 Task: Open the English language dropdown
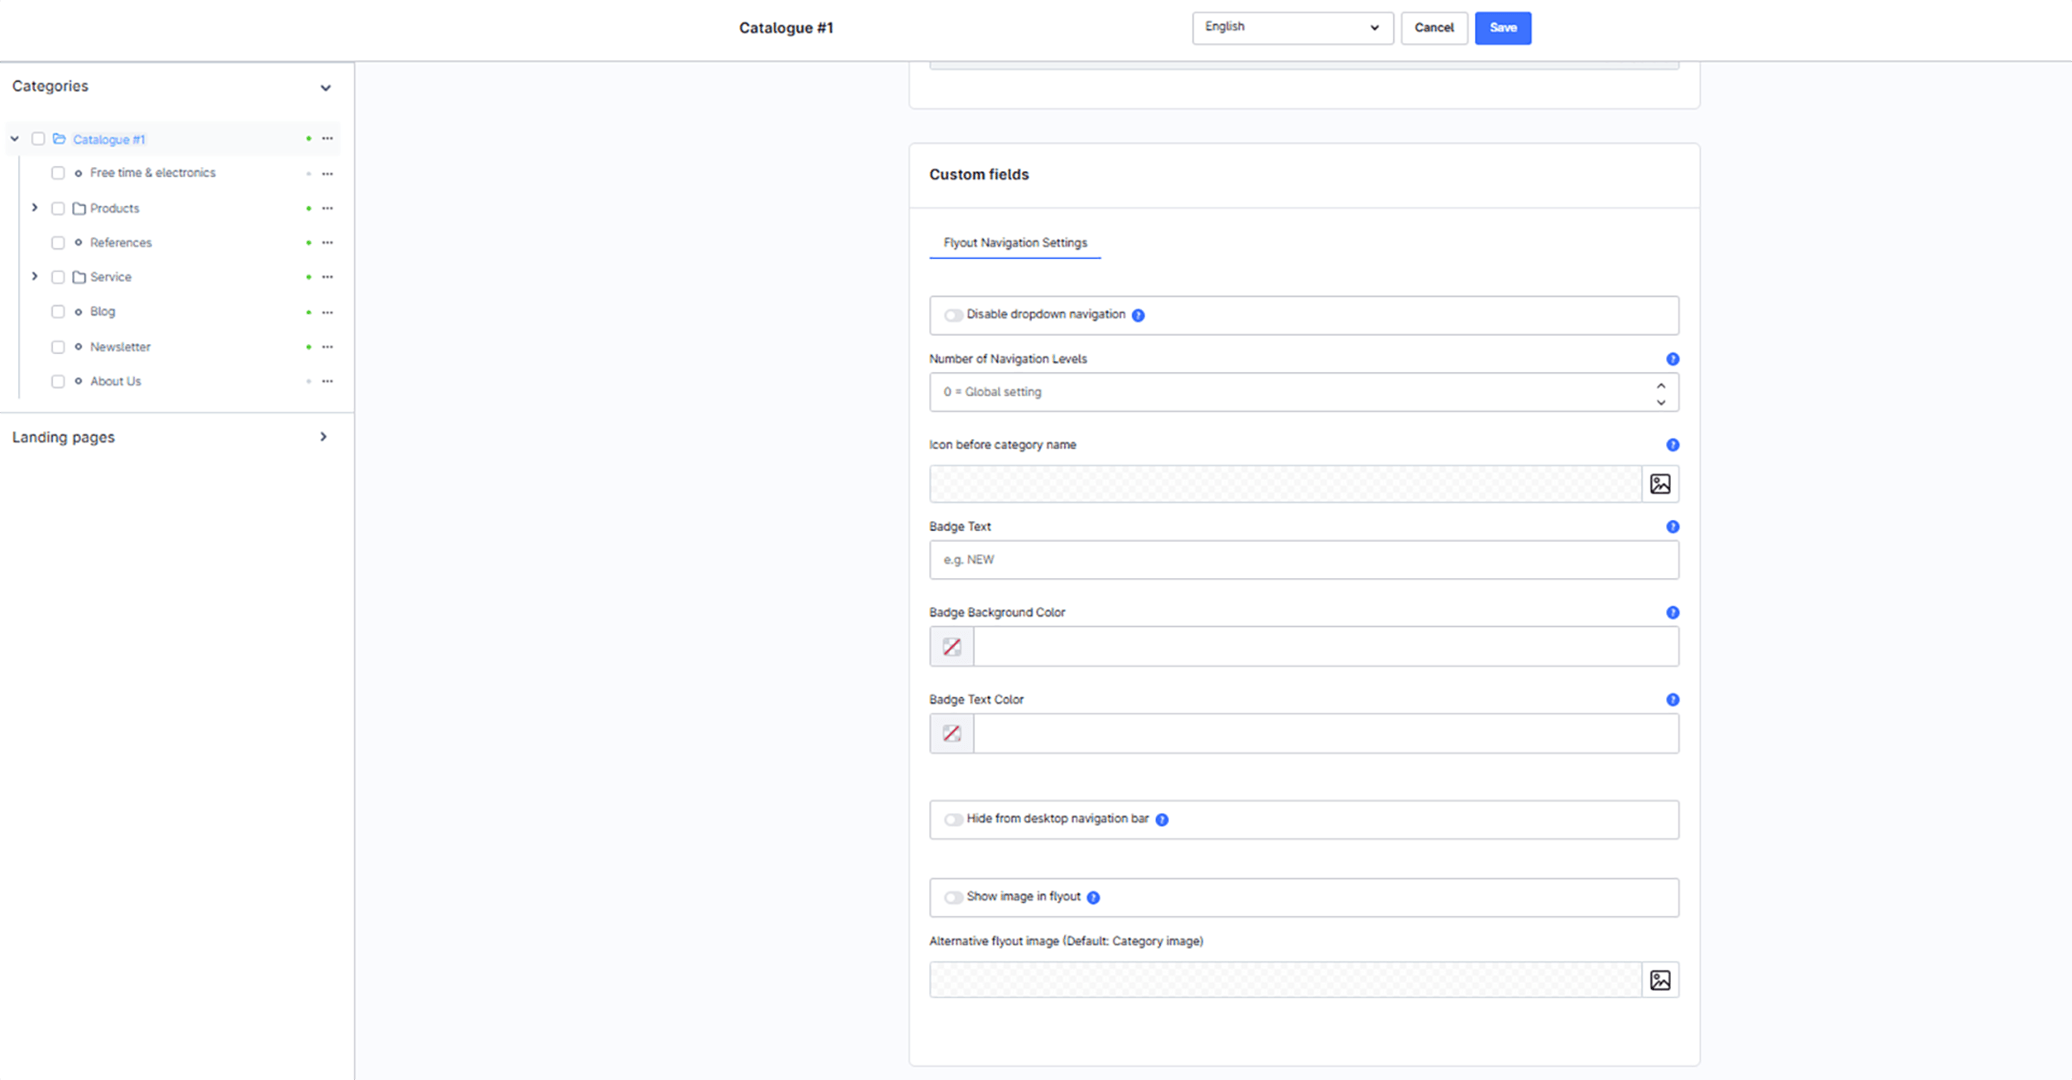(x=1292, y=28)
